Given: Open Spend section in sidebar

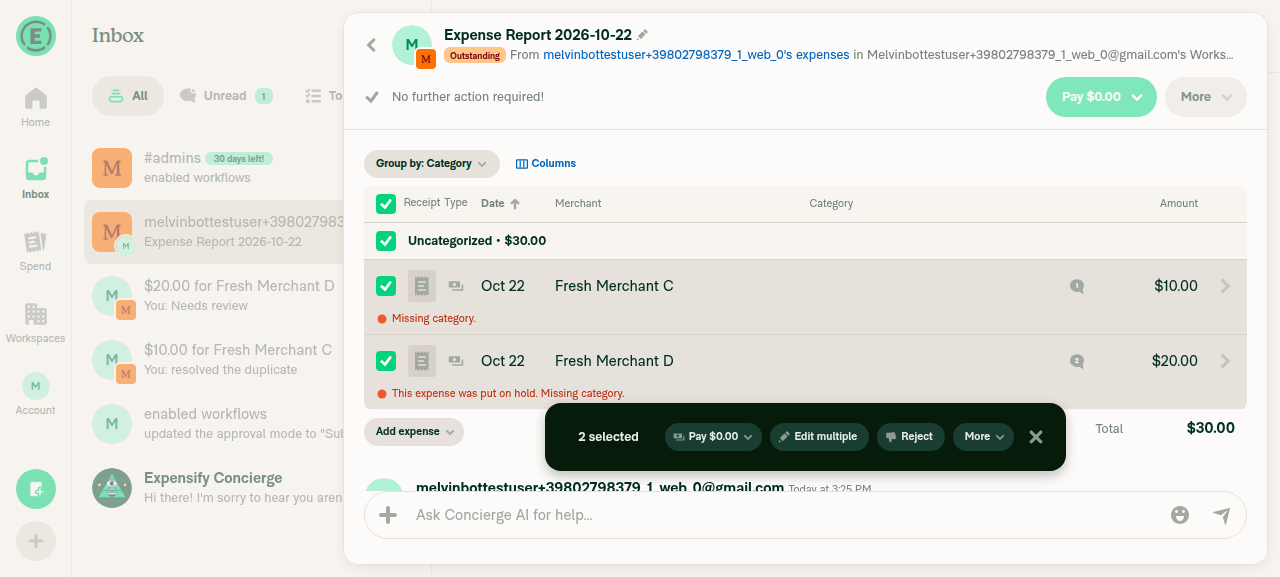Looking at the screenshot, I should click(x=36, y=251).
